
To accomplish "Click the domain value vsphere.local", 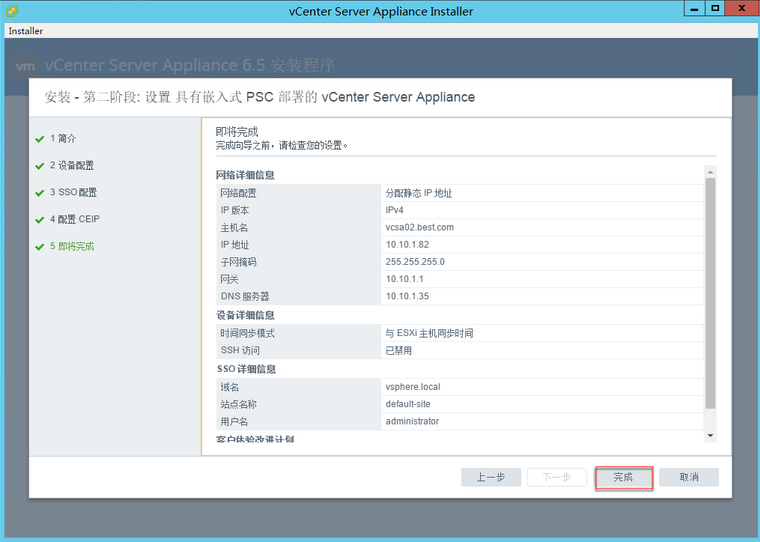I will 413,387.
